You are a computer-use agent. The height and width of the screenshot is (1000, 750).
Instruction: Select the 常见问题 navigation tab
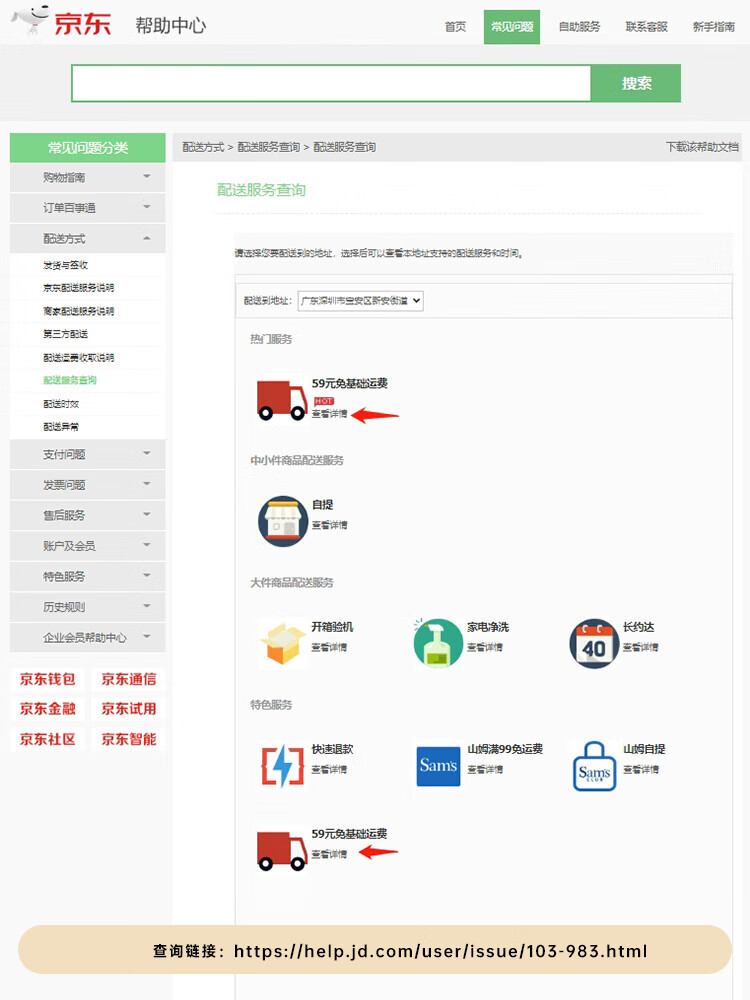[512, 27]
